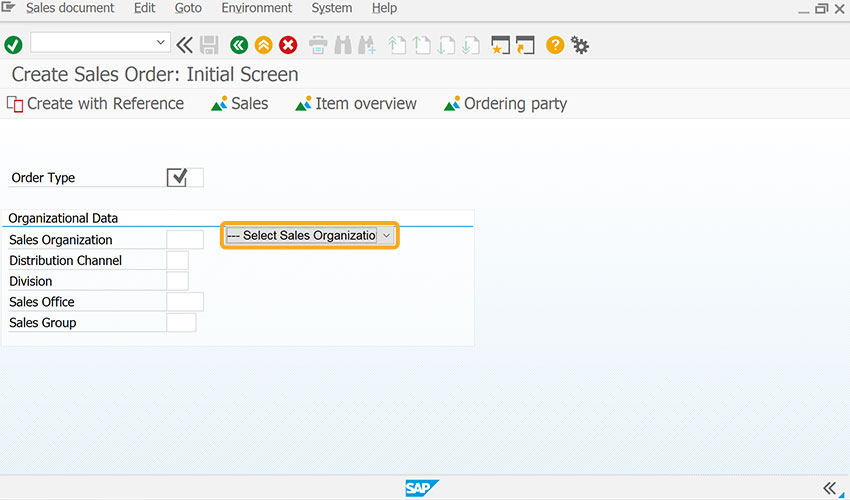Image resolution: width=850 pixels, height=500 pixels.
Task: Click the Create New Session icon
Action: 500,45
